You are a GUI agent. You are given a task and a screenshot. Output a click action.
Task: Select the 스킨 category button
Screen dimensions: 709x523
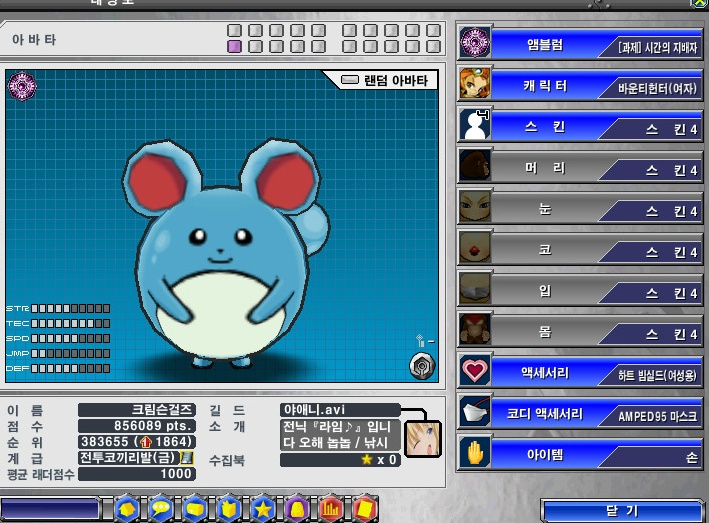[545, 127]
